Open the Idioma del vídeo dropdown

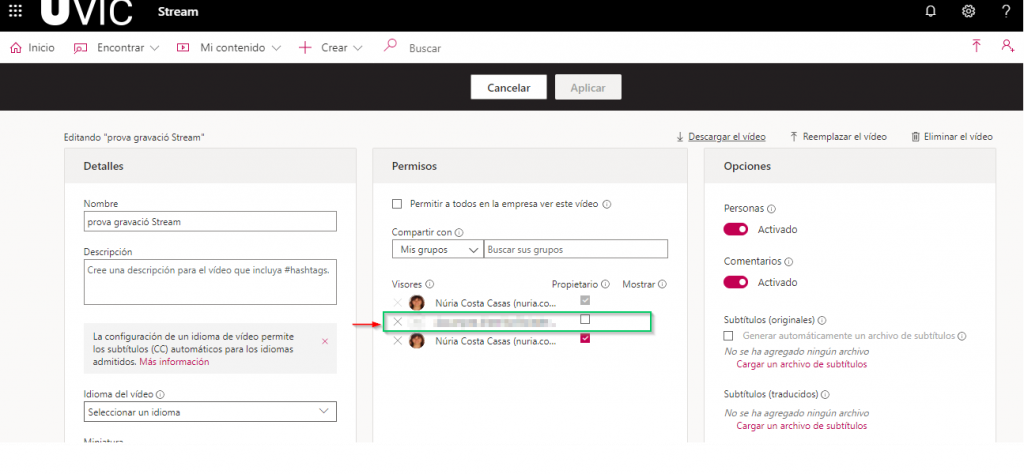click(210, 412)
